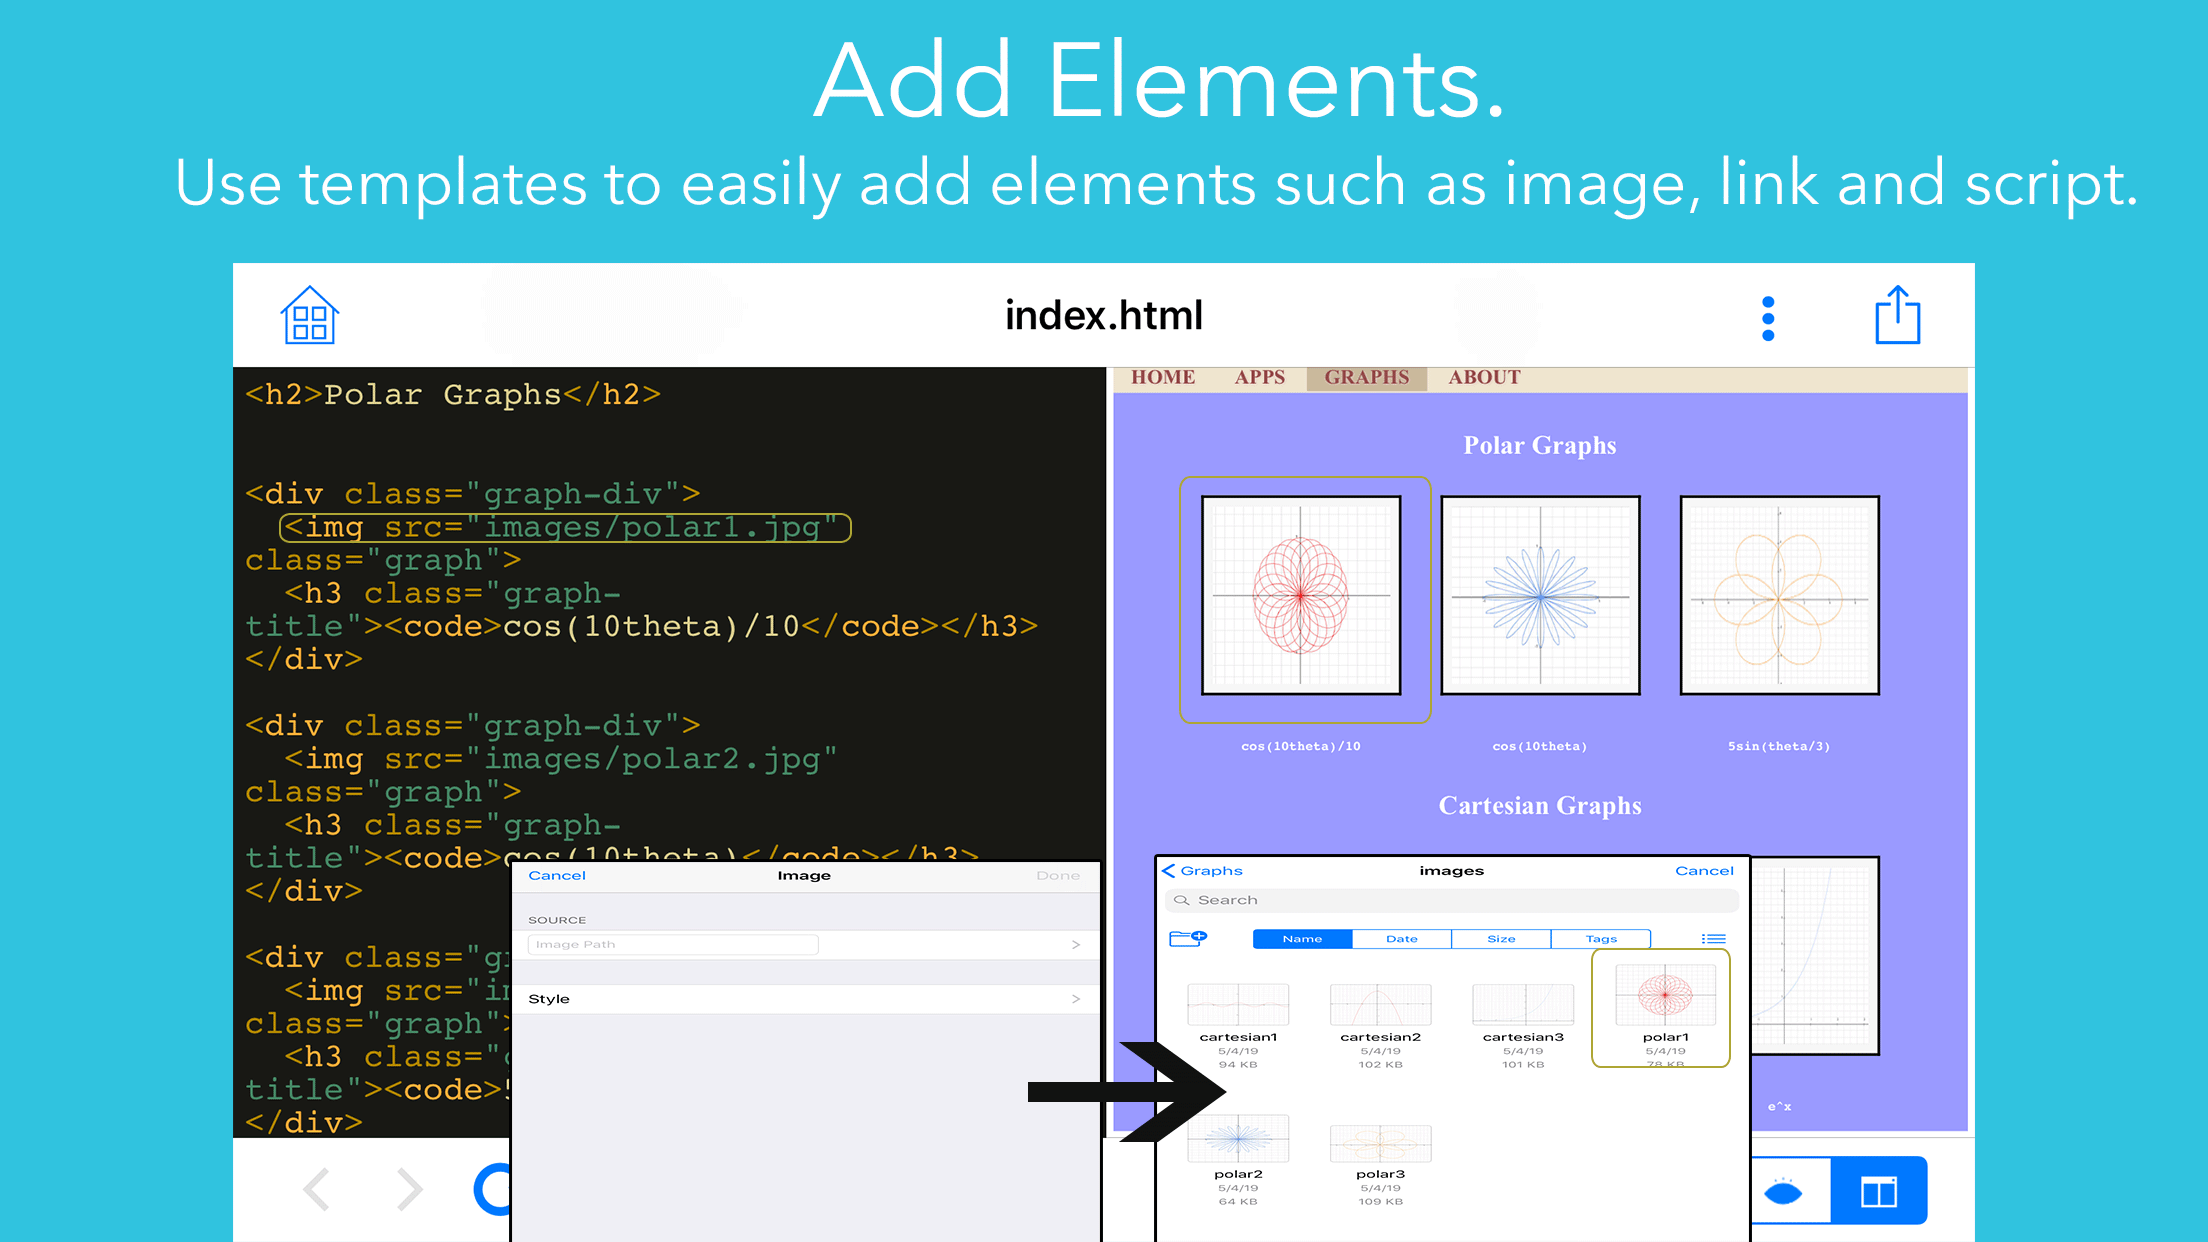Cancel the images file picker

click(1704, 871)
